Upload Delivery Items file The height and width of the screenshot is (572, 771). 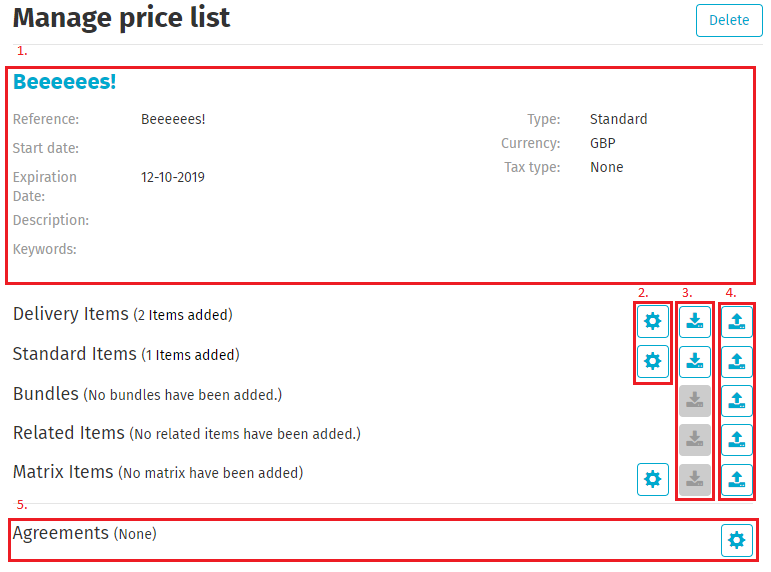(737, 321)
